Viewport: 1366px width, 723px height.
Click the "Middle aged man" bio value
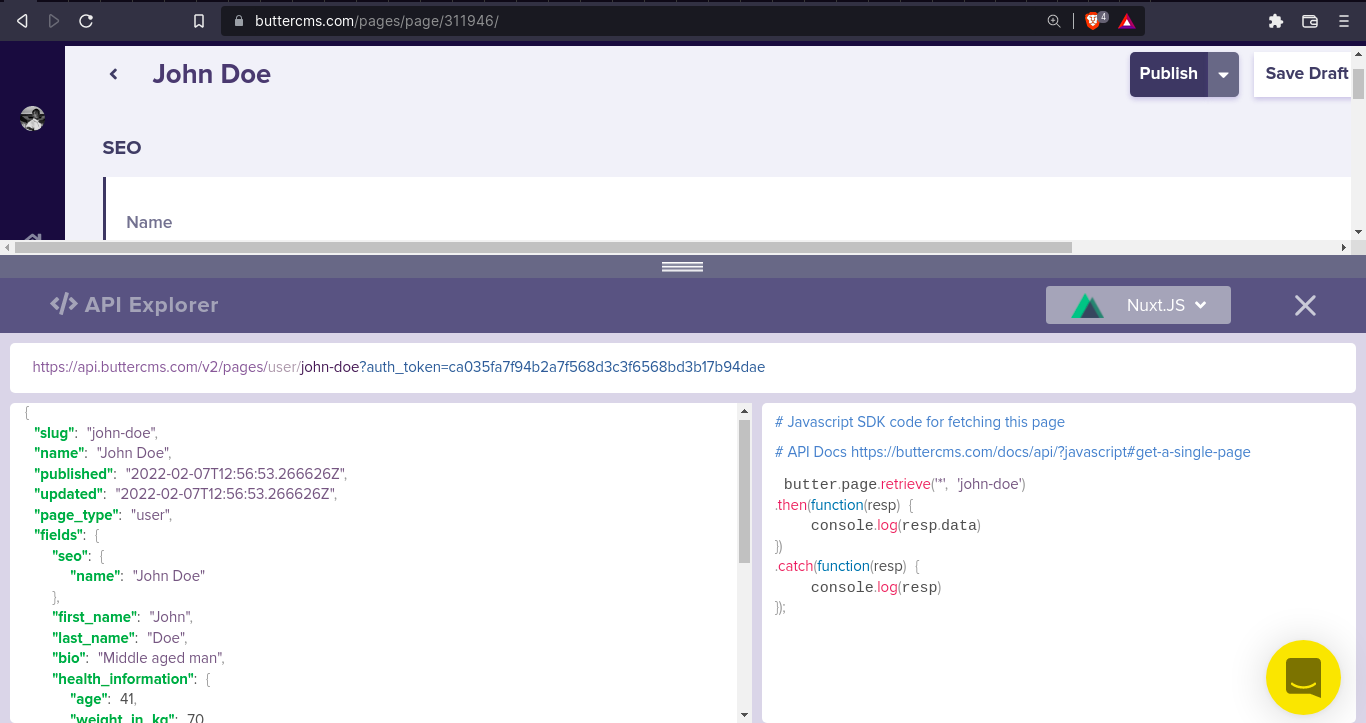(x=161, y=658)
